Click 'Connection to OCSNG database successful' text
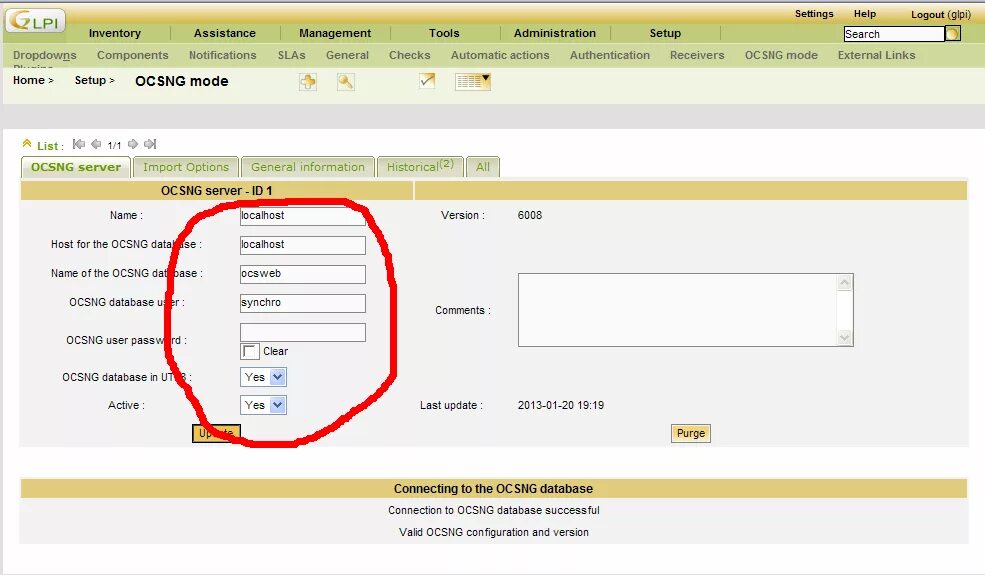 (494, 510)
